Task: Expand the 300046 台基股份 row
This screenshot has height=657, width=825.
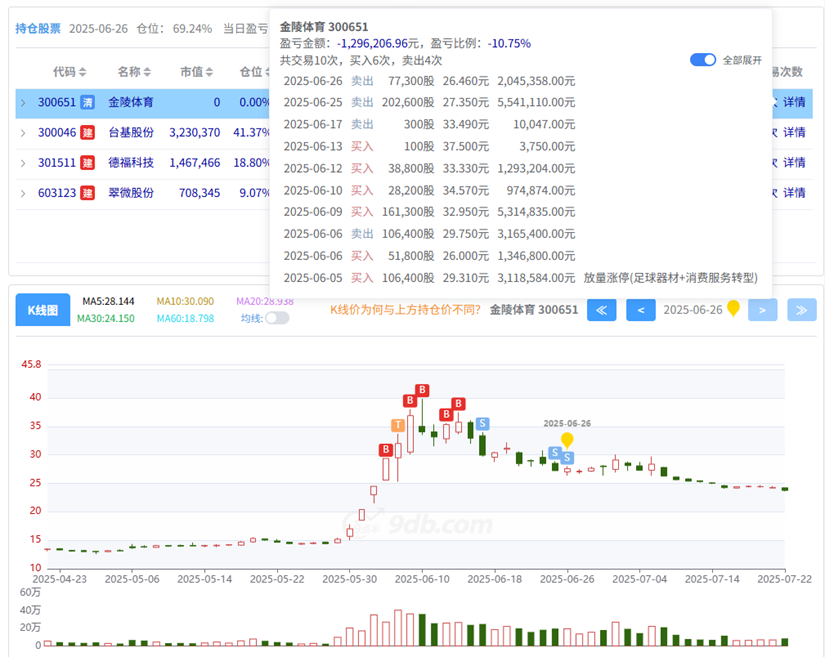Action: pyautogui.click(x=23, y=133)
